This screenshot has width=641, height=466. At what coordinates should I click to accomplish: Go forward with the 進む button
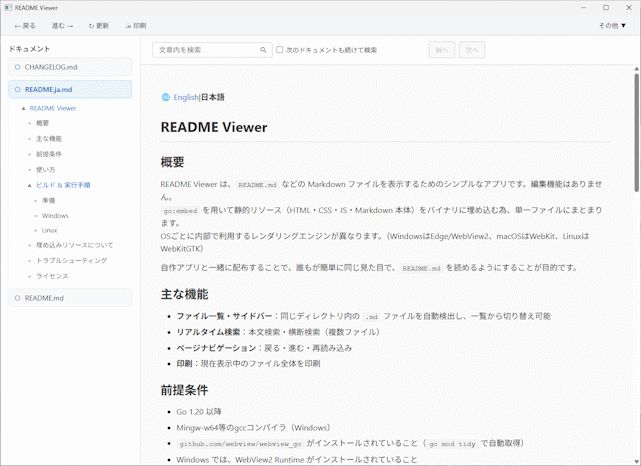pyautogui.click(x=62, y=26)
